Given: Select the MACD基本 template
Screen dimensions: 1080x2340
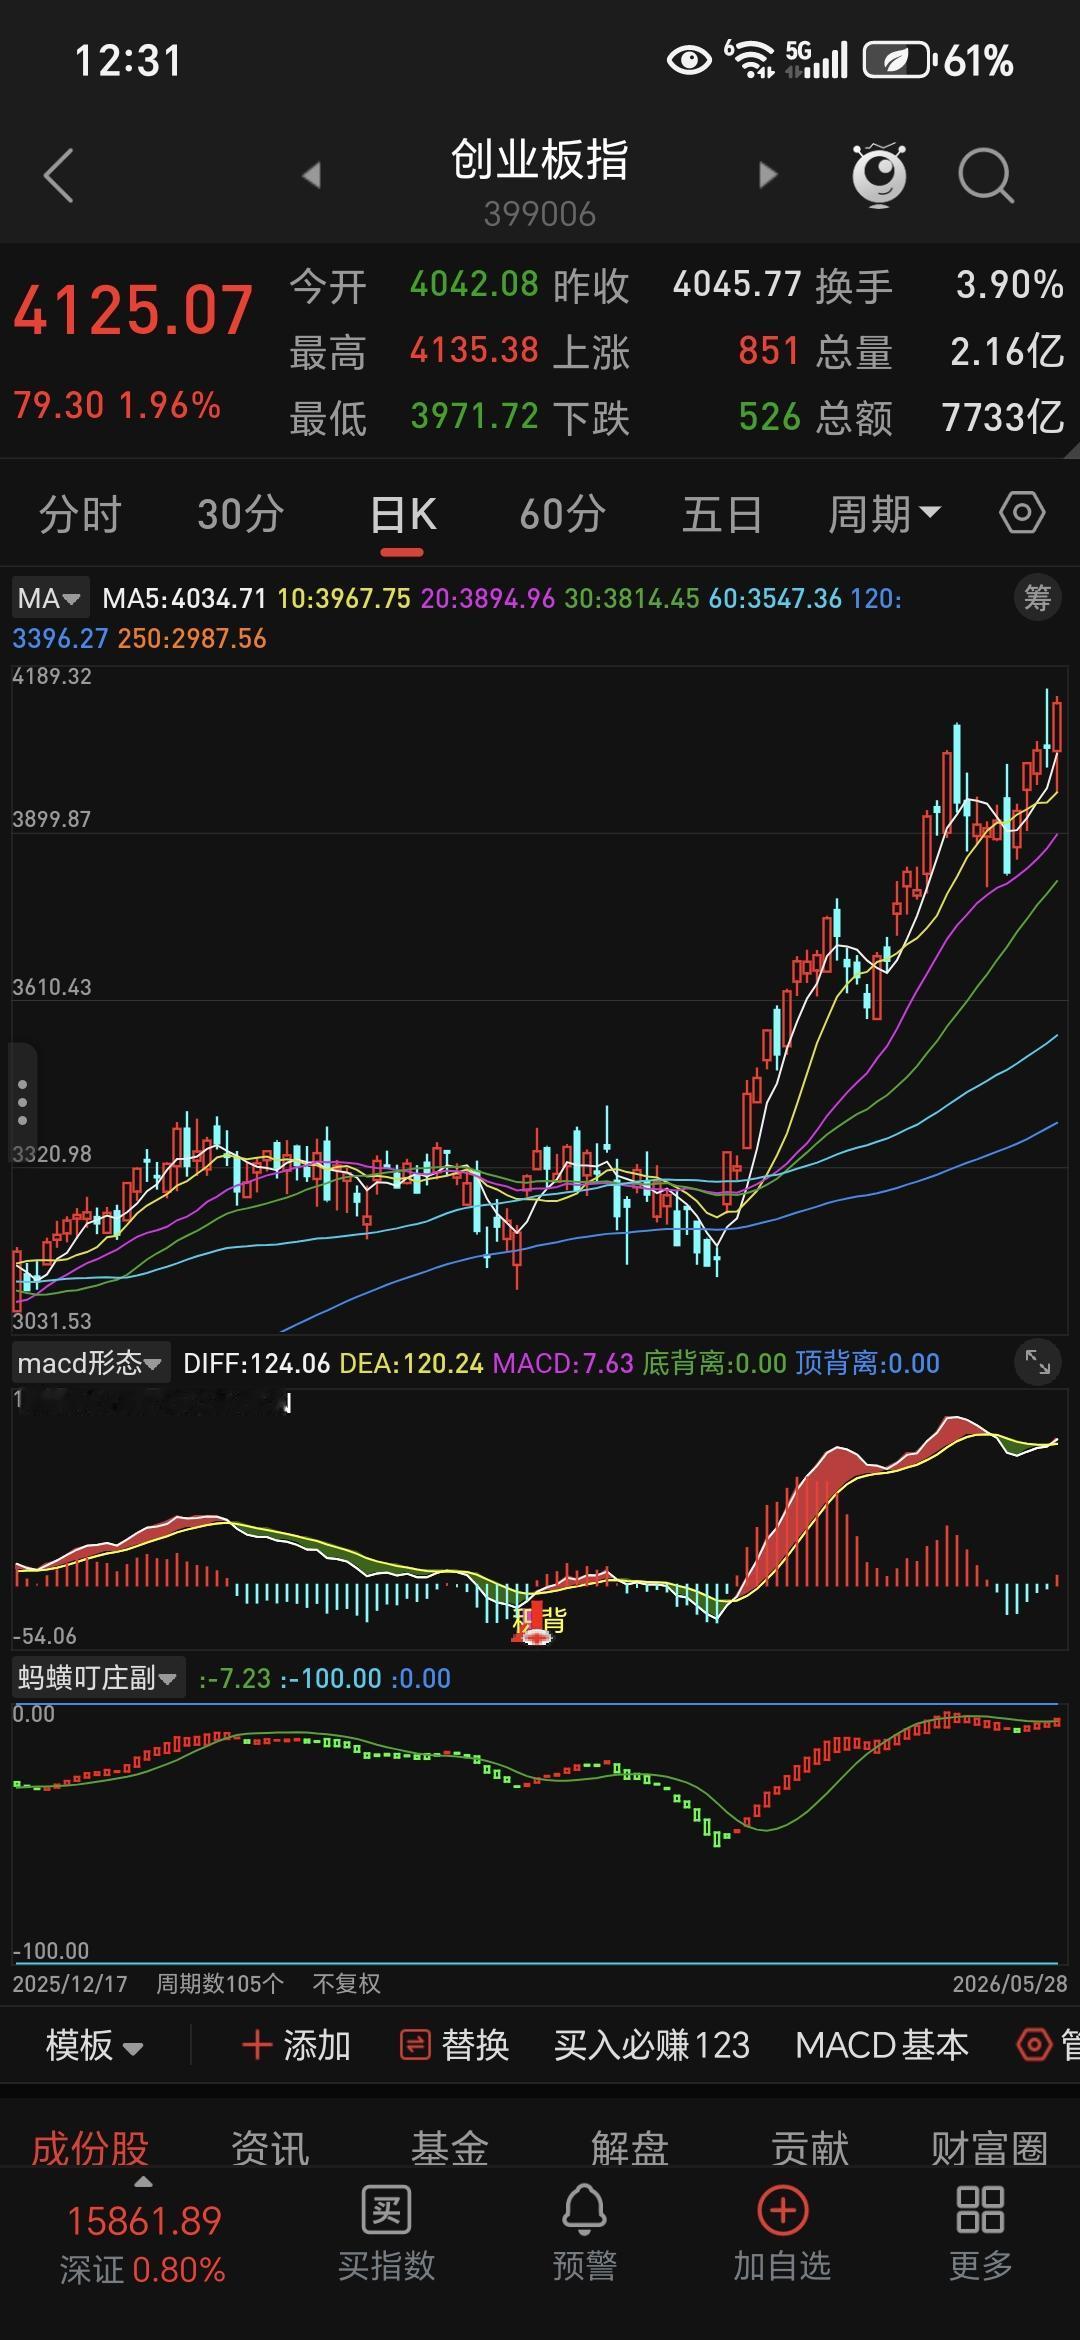Looking at the screenshot, I should click(882, 2045).
